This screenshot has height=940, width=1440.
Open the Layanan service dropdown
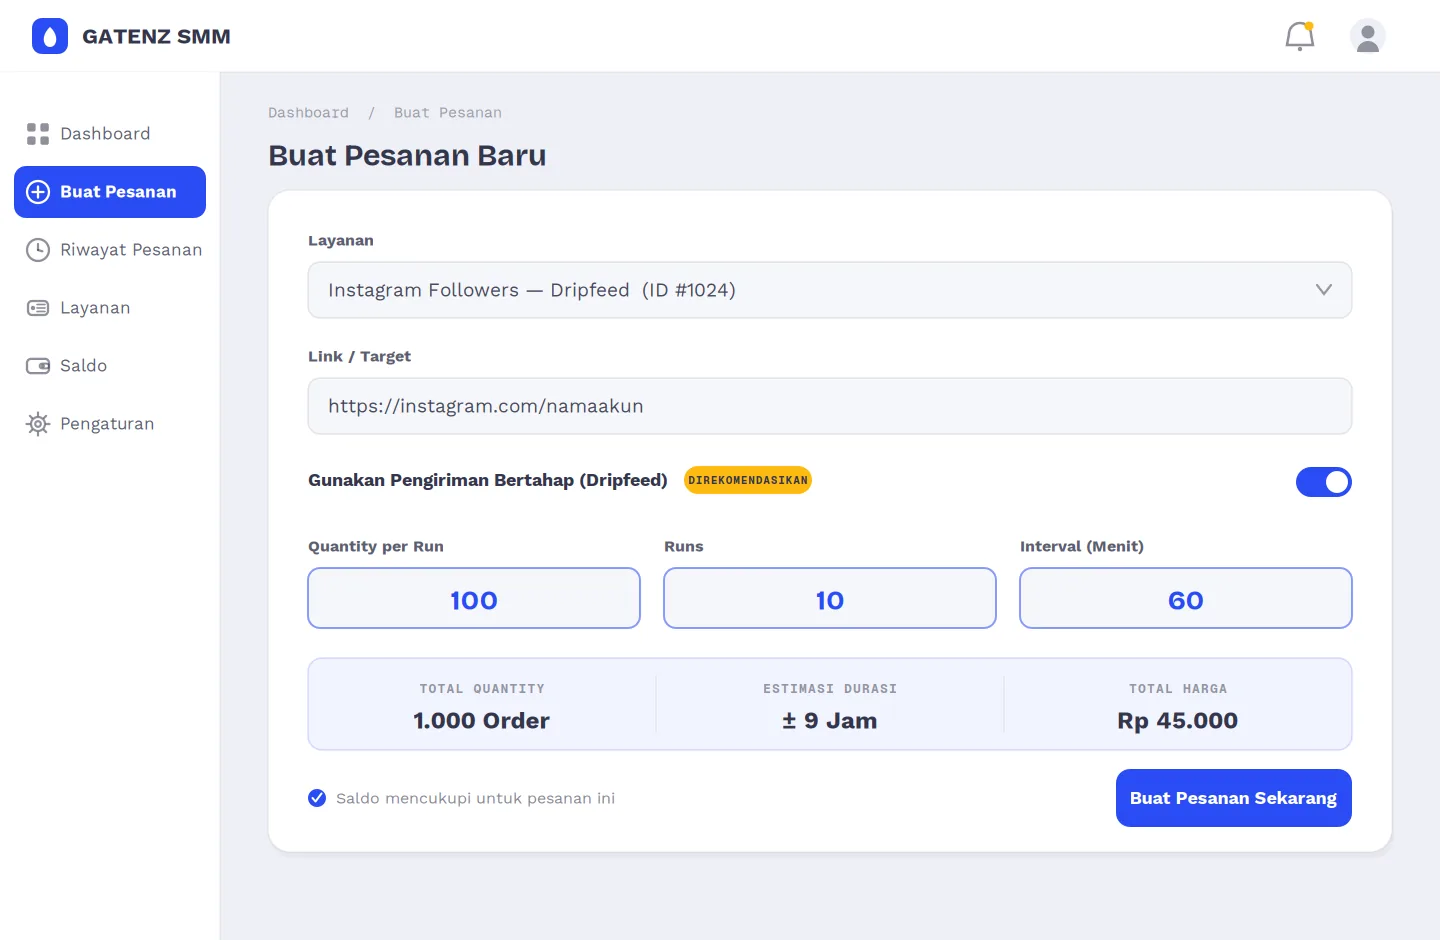[830, 290]
